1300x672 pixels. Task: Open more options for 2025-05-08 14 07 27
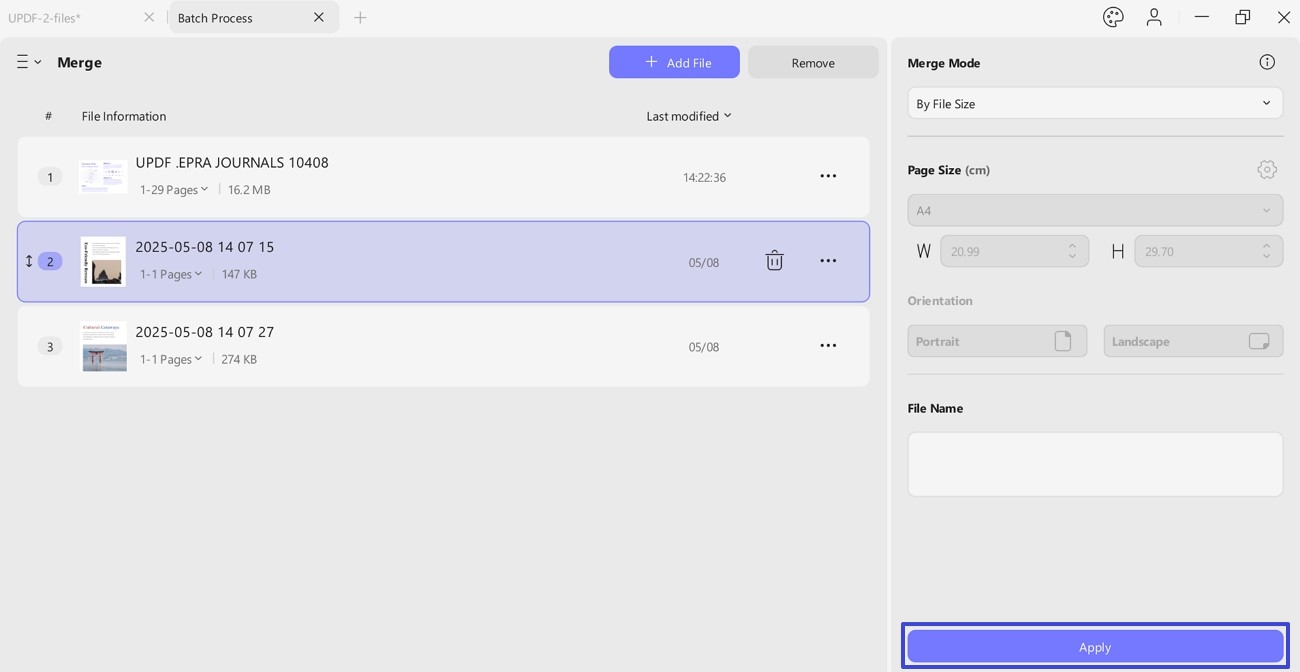pos(828,346)
